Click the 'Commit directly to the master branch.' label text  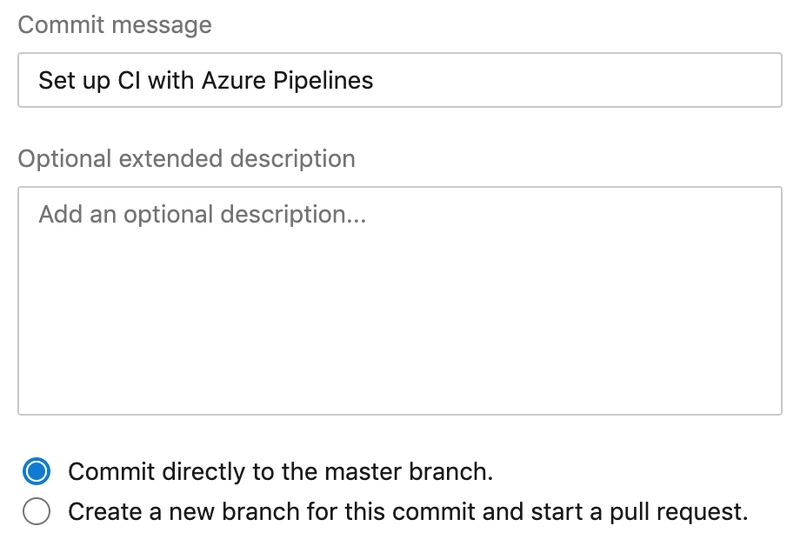click(x=280, y=471)
